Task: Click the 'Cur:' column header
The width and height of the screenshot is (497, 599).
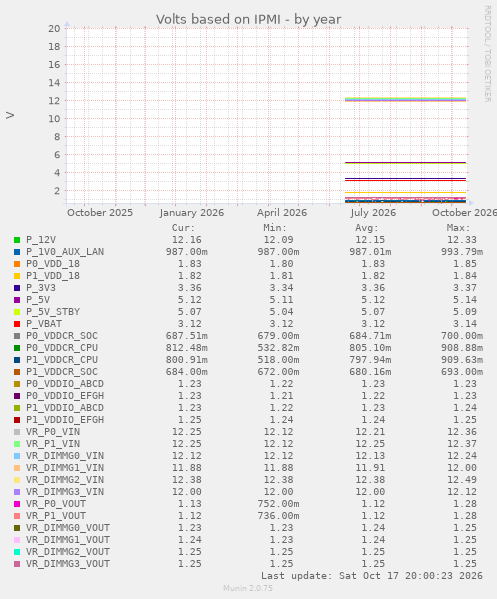Action: click(x=183, y=228)
